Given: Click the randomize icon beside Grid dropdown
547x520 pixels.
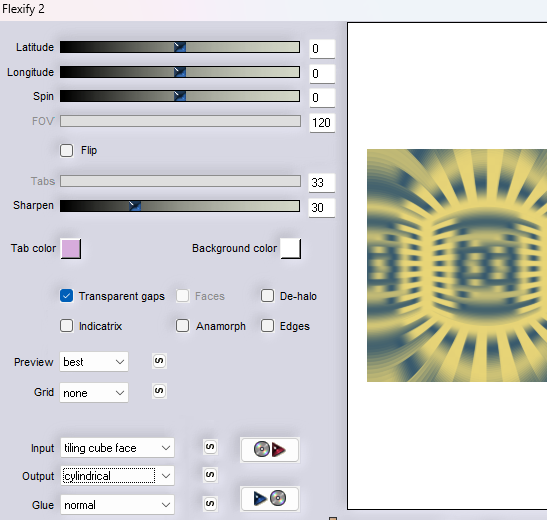Looking at the screenshot, I should pos(159,391).
